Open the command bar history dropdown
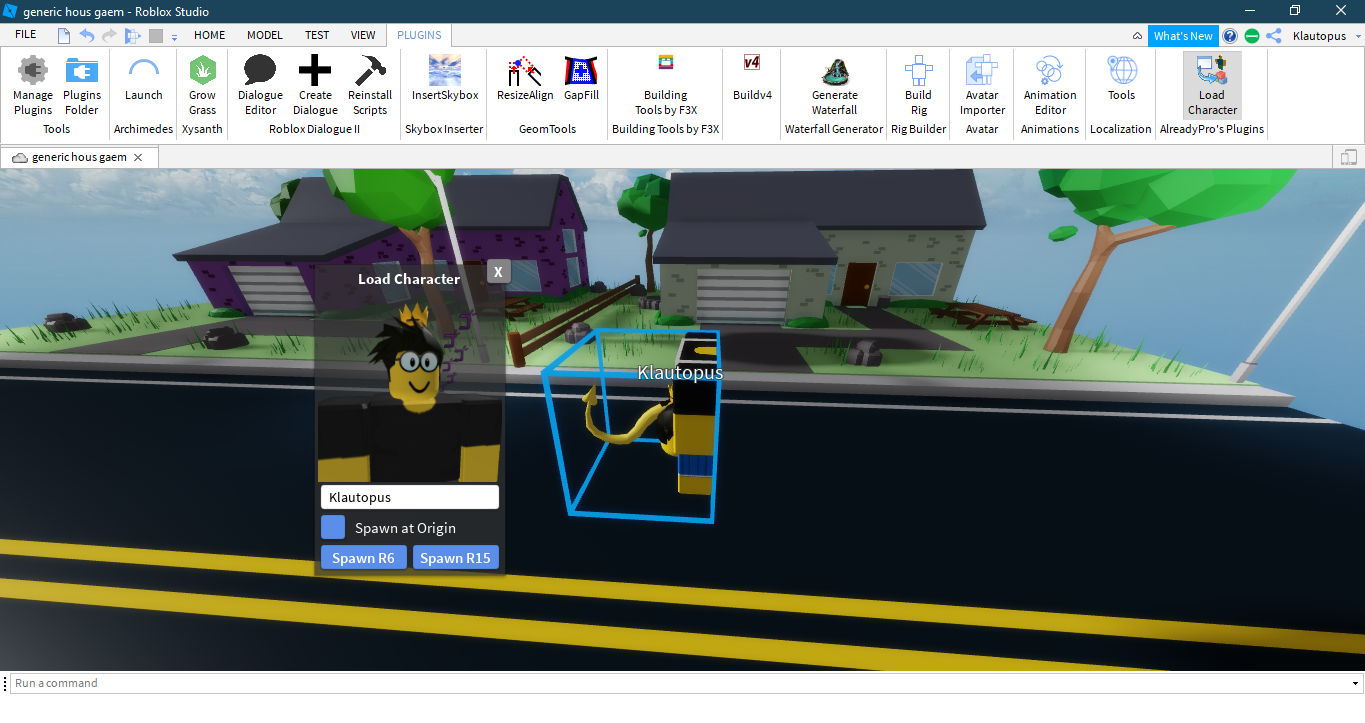Screen dimensions: 1365x723 [x=1355, y=684]
